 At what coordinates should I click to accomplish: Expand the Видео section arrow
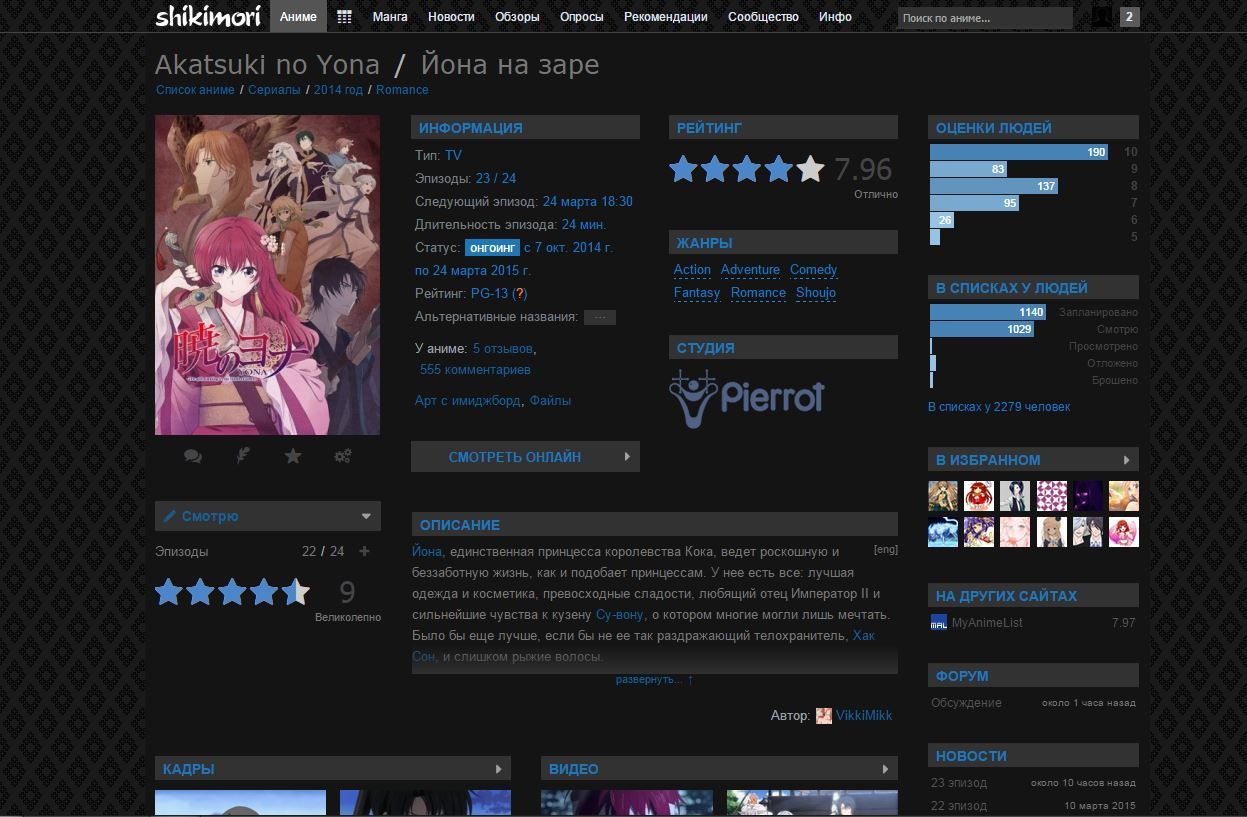click(x=885, y=769)
